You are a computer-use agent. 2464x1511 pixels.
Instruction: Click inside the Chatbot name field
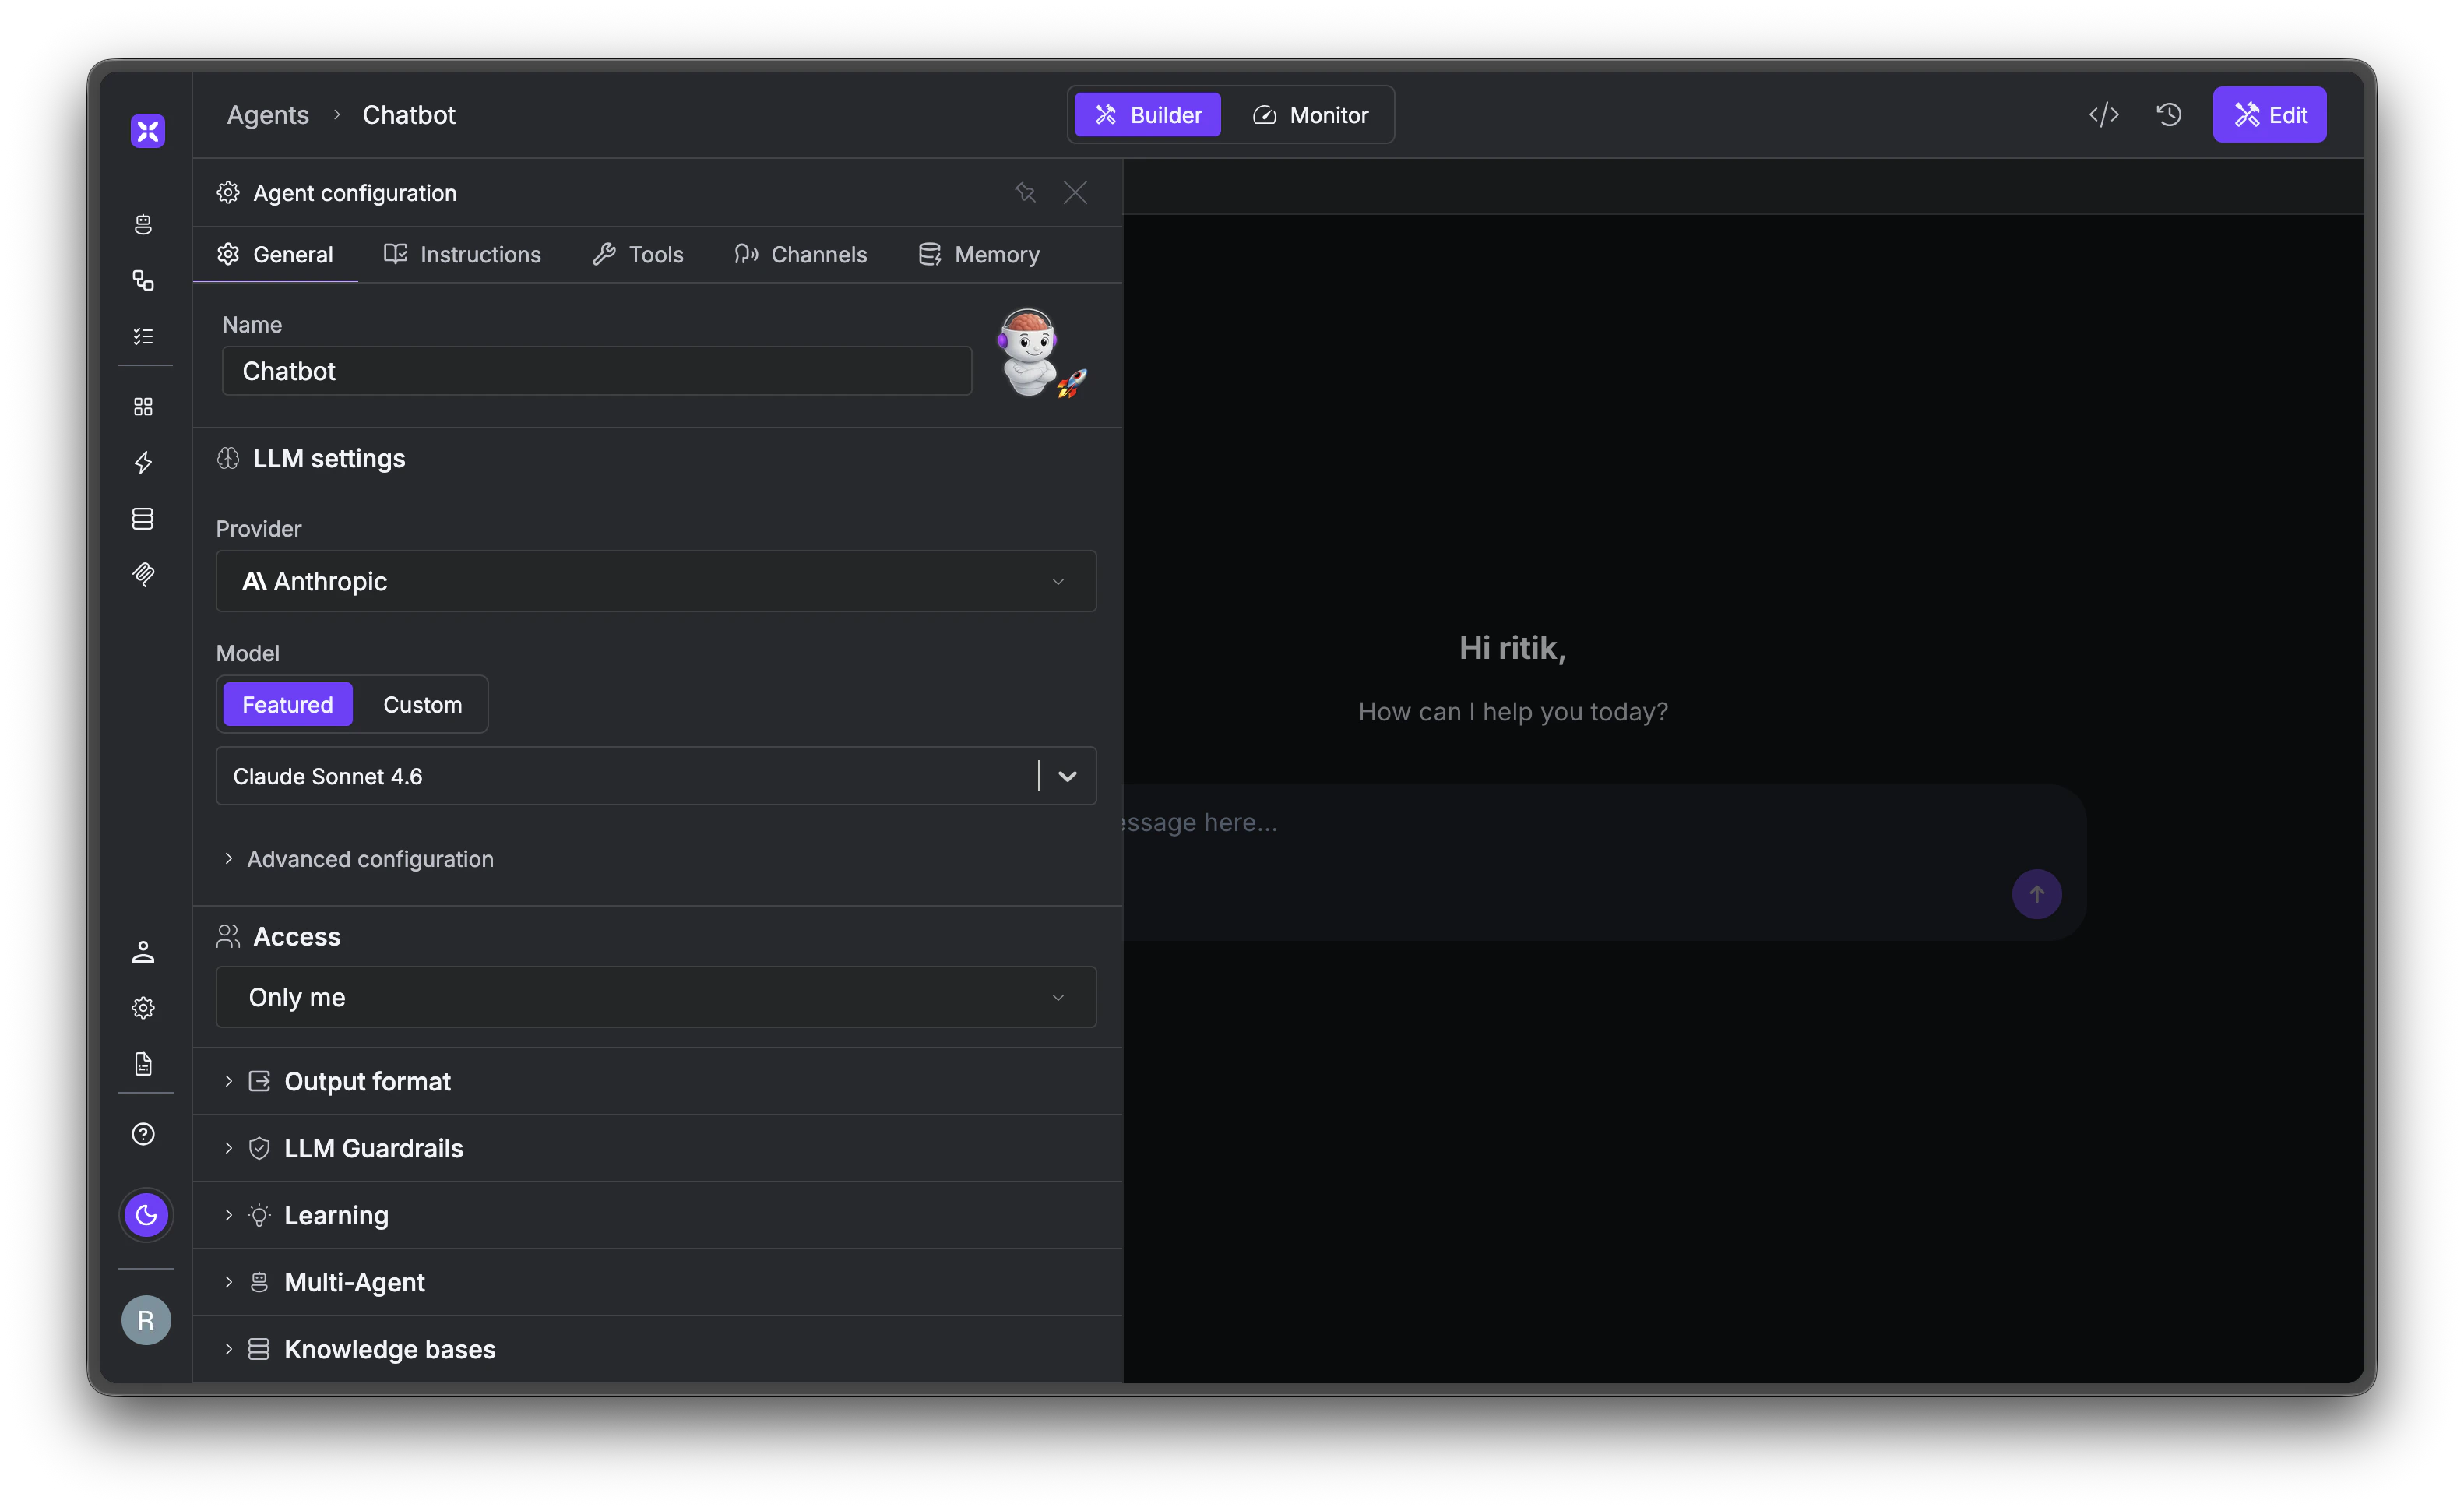pos(596,371)
